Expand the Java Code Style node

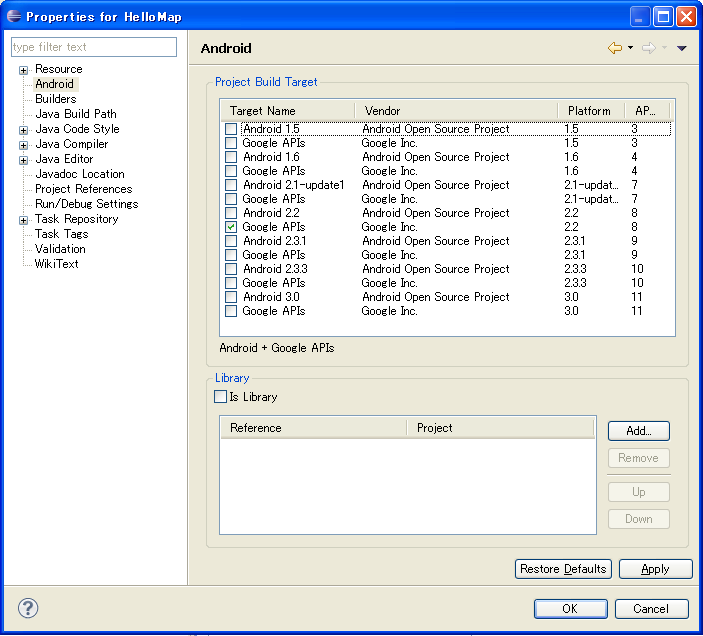(x=23, y=130)
